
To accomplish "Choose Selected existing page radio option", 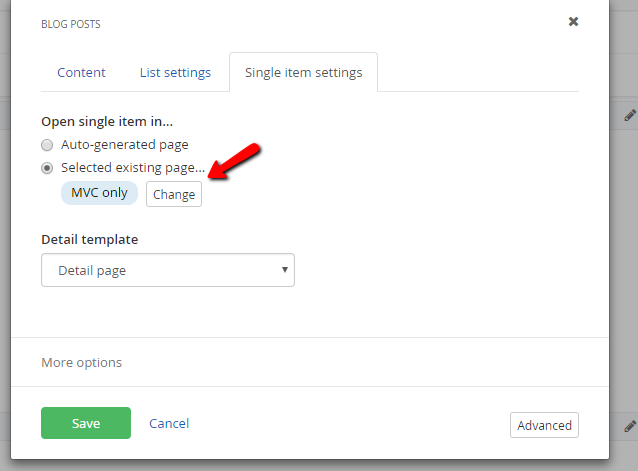I will coord(47,168).
